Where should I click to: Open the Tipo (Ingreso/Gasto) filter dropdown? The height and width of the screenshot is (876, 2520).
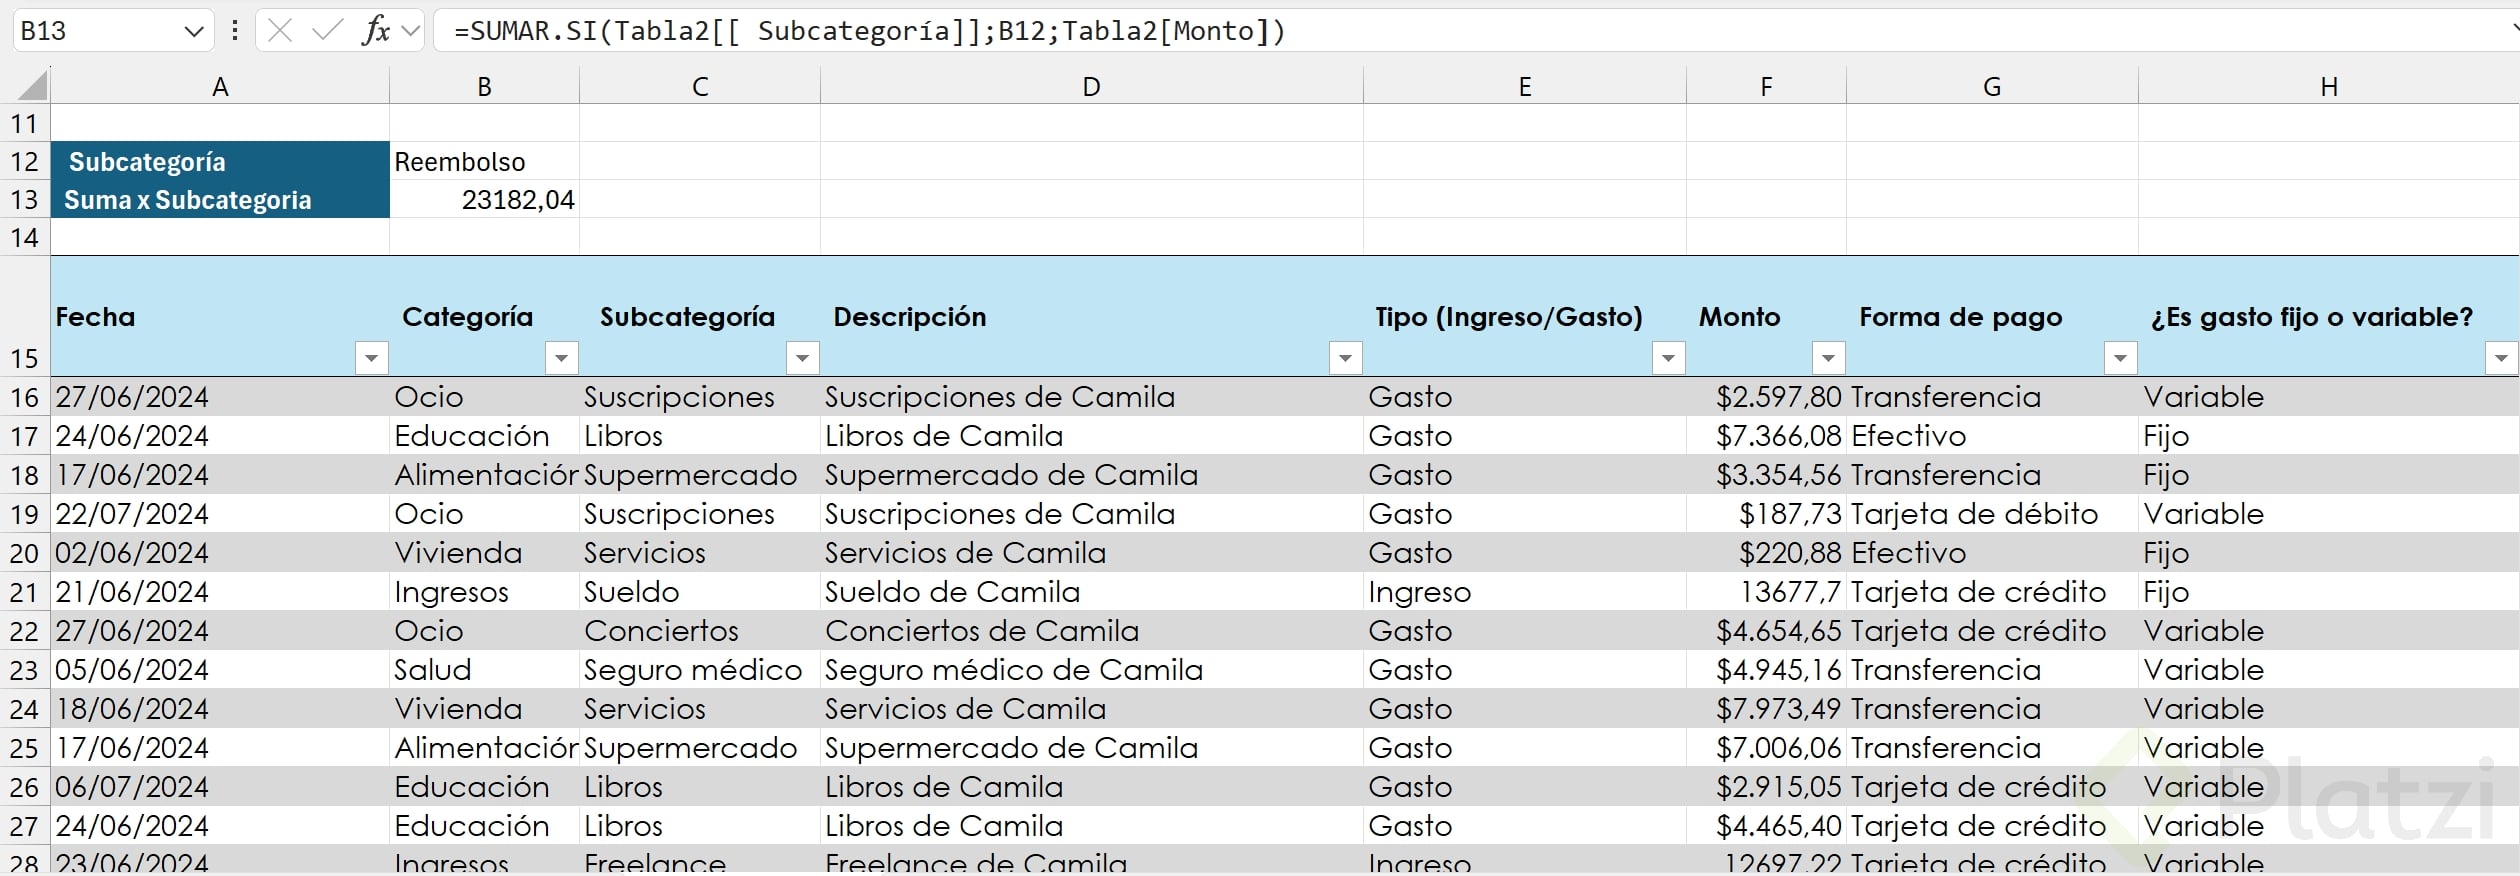[1668, 358]
